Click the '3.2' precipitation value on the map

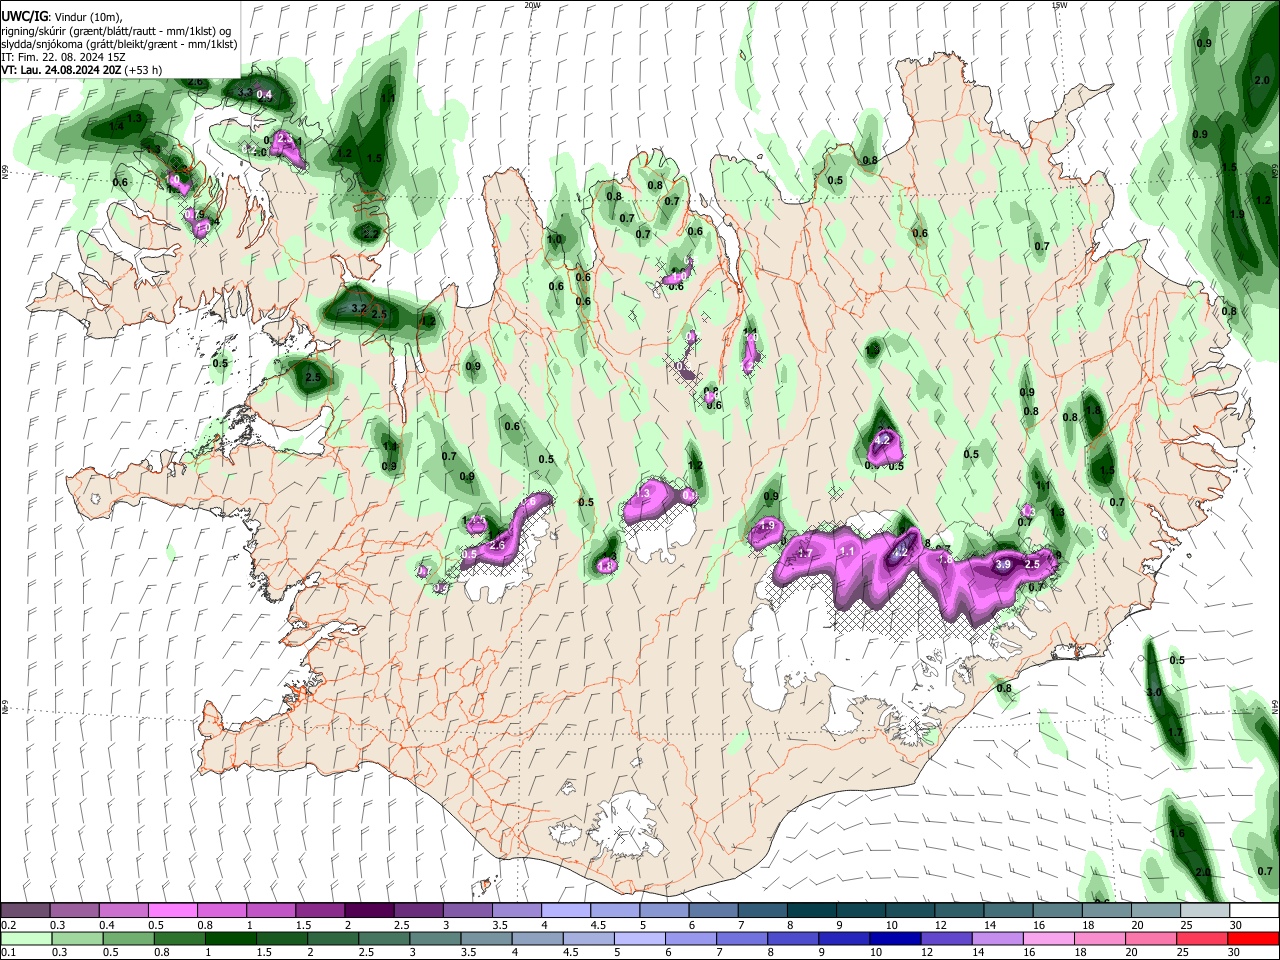coord(359,309)
